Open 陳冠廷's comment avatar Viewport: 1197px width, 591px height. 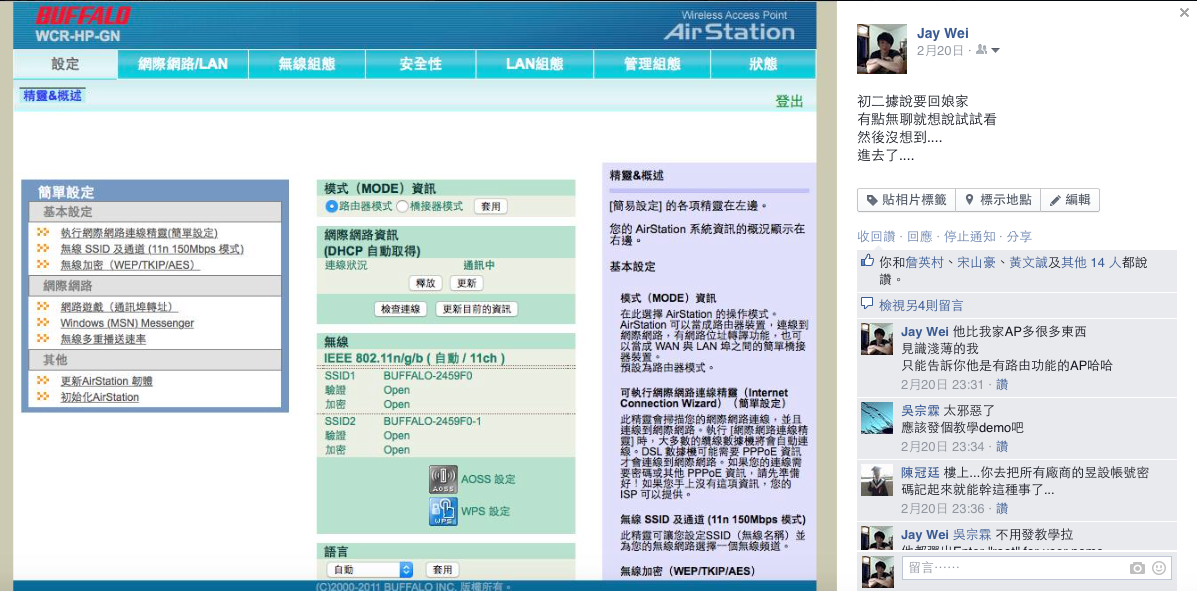point(876,480)
